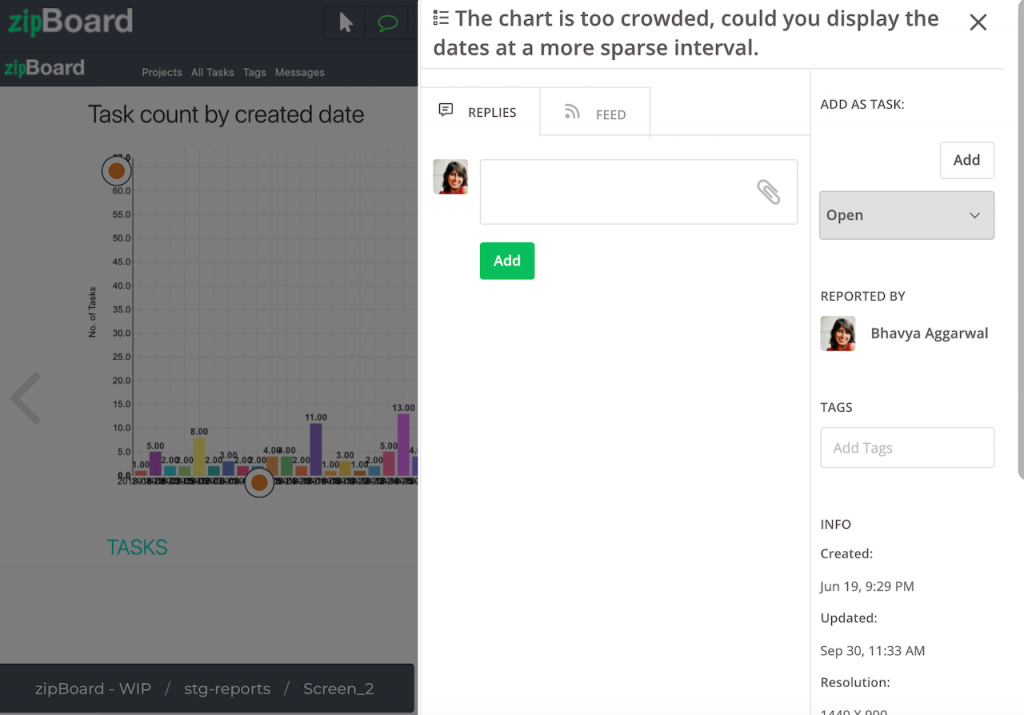This screenshot has height=715, width=1024.
Task: Select the orange annotation marker on the chart
Action: 116,170
